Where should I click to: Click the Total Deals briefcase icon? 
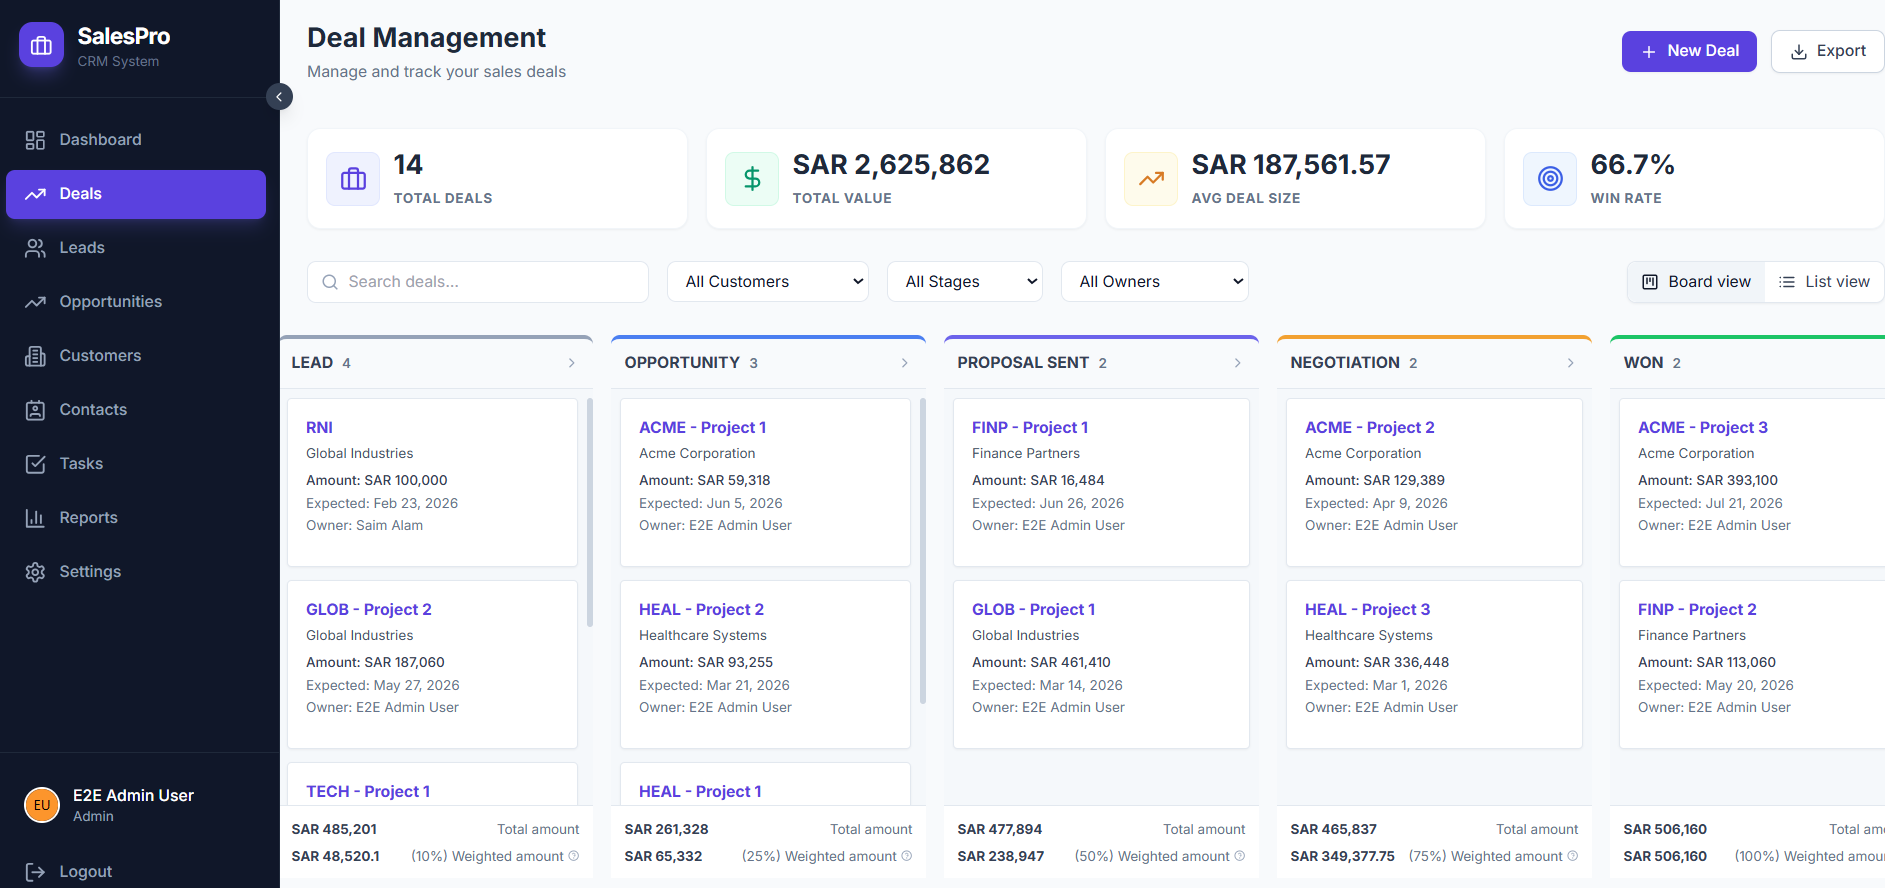click(353, 179)
